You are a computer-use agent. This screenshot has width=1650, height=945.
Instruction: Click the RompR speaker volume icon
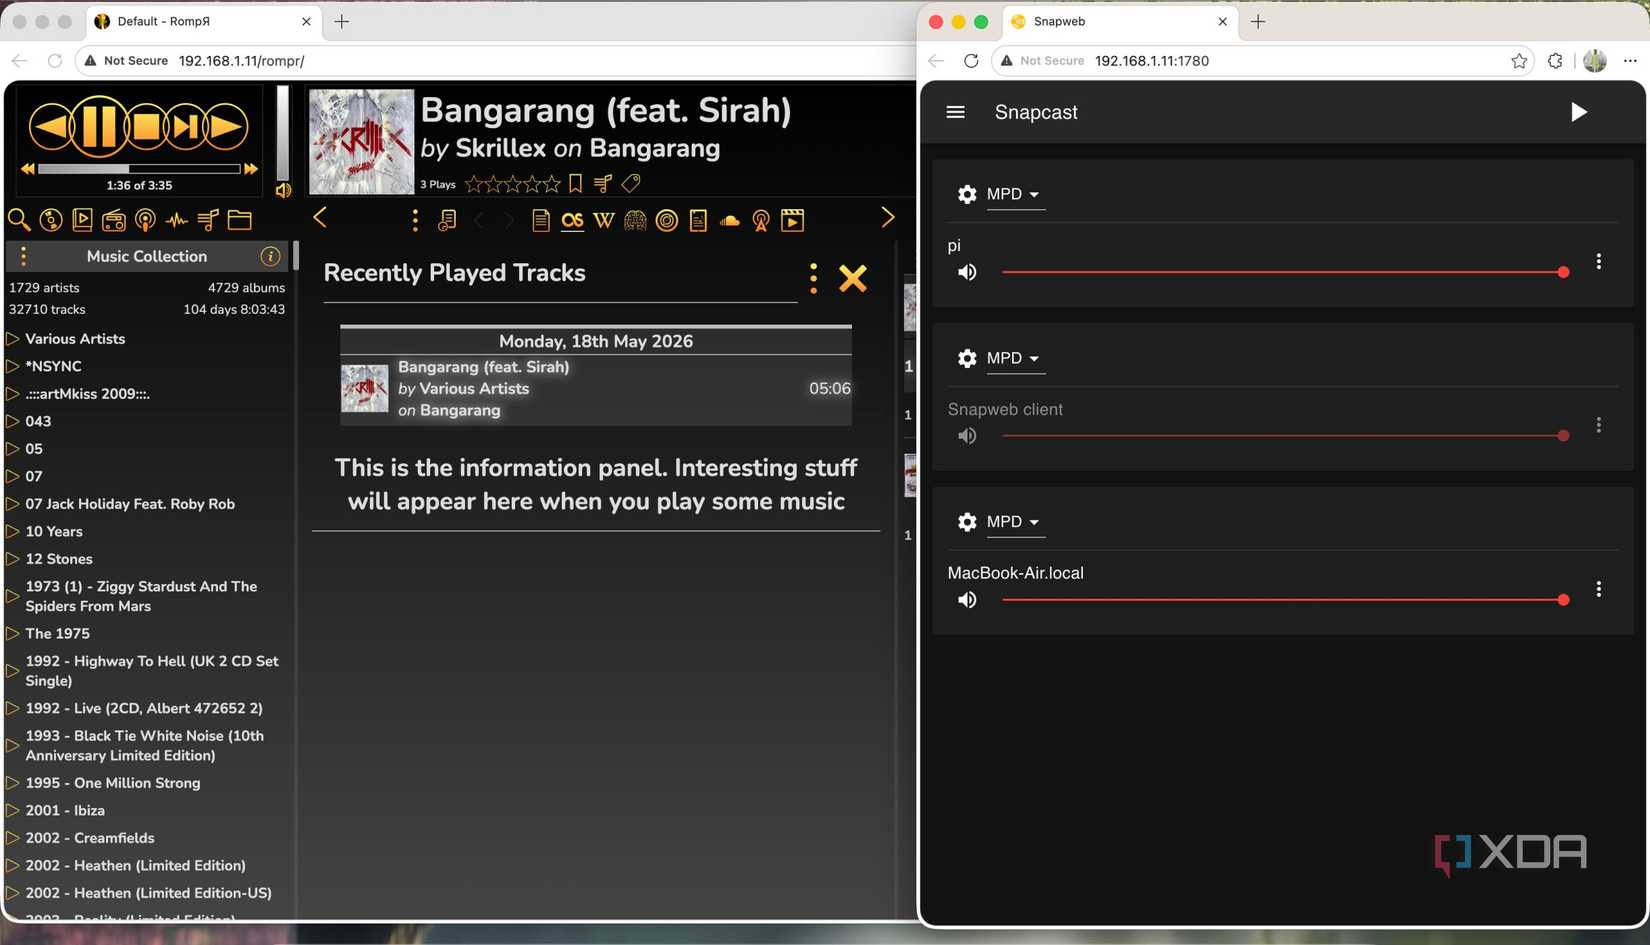pos(284,190)
